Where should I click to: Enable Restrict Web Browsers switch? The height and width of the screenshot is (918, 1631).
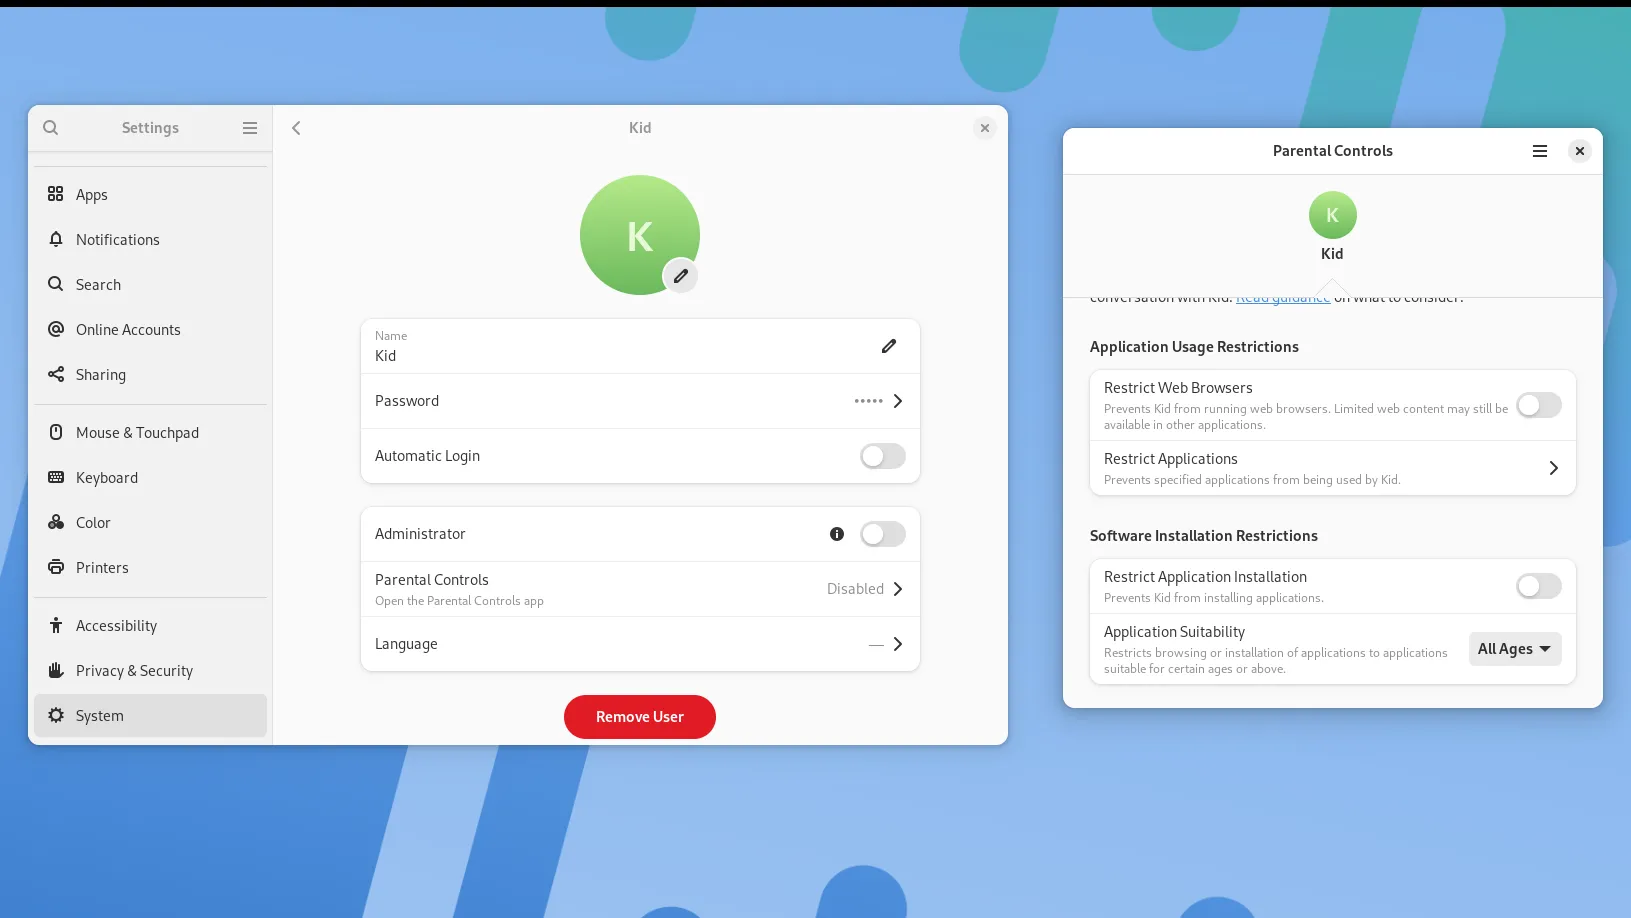tap(1539, 405)
